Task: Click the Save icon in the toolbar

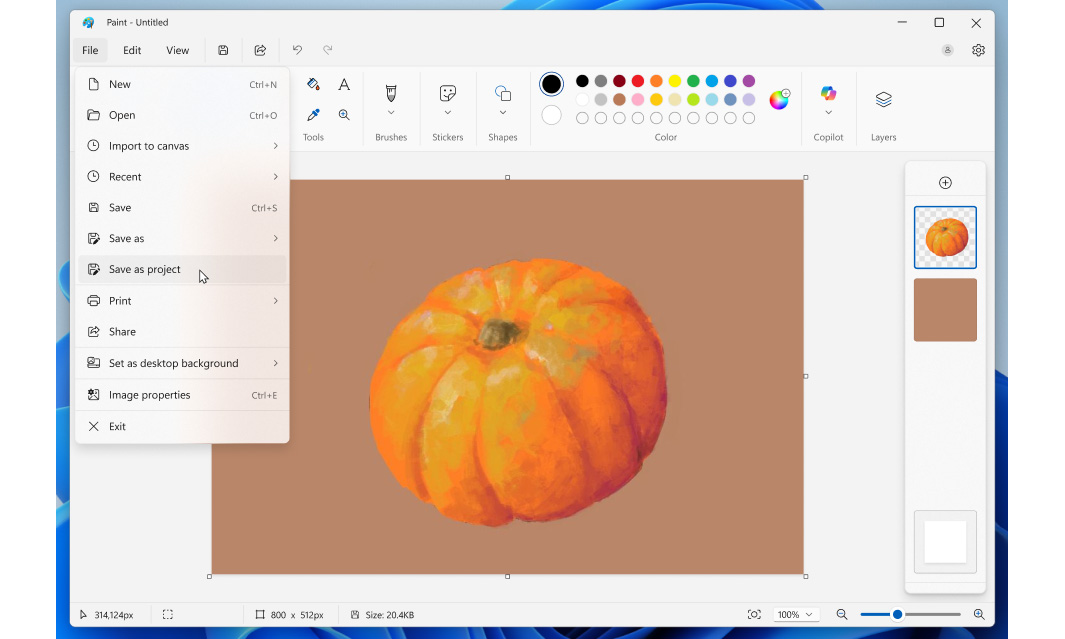Action: tap(223, 50)
